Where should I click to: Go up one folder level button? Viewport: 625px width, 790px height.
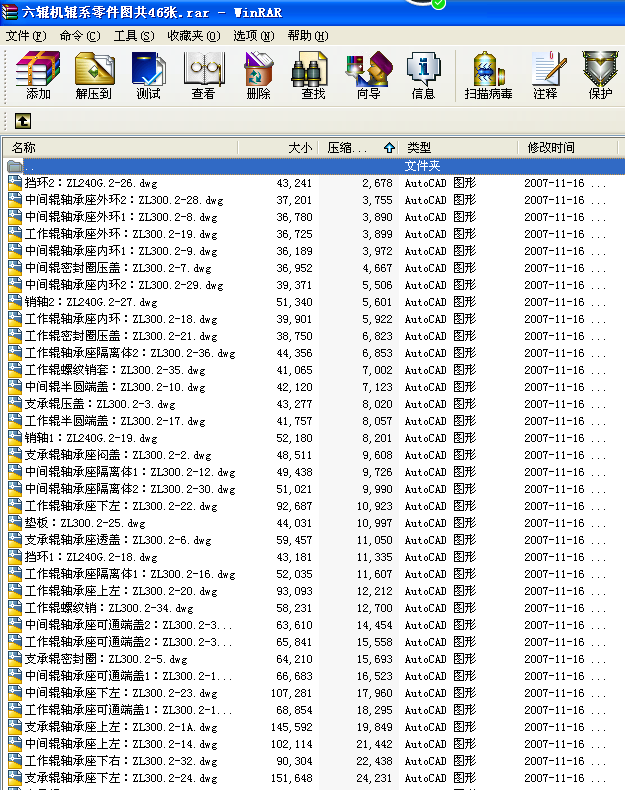(x=23, y=121)
